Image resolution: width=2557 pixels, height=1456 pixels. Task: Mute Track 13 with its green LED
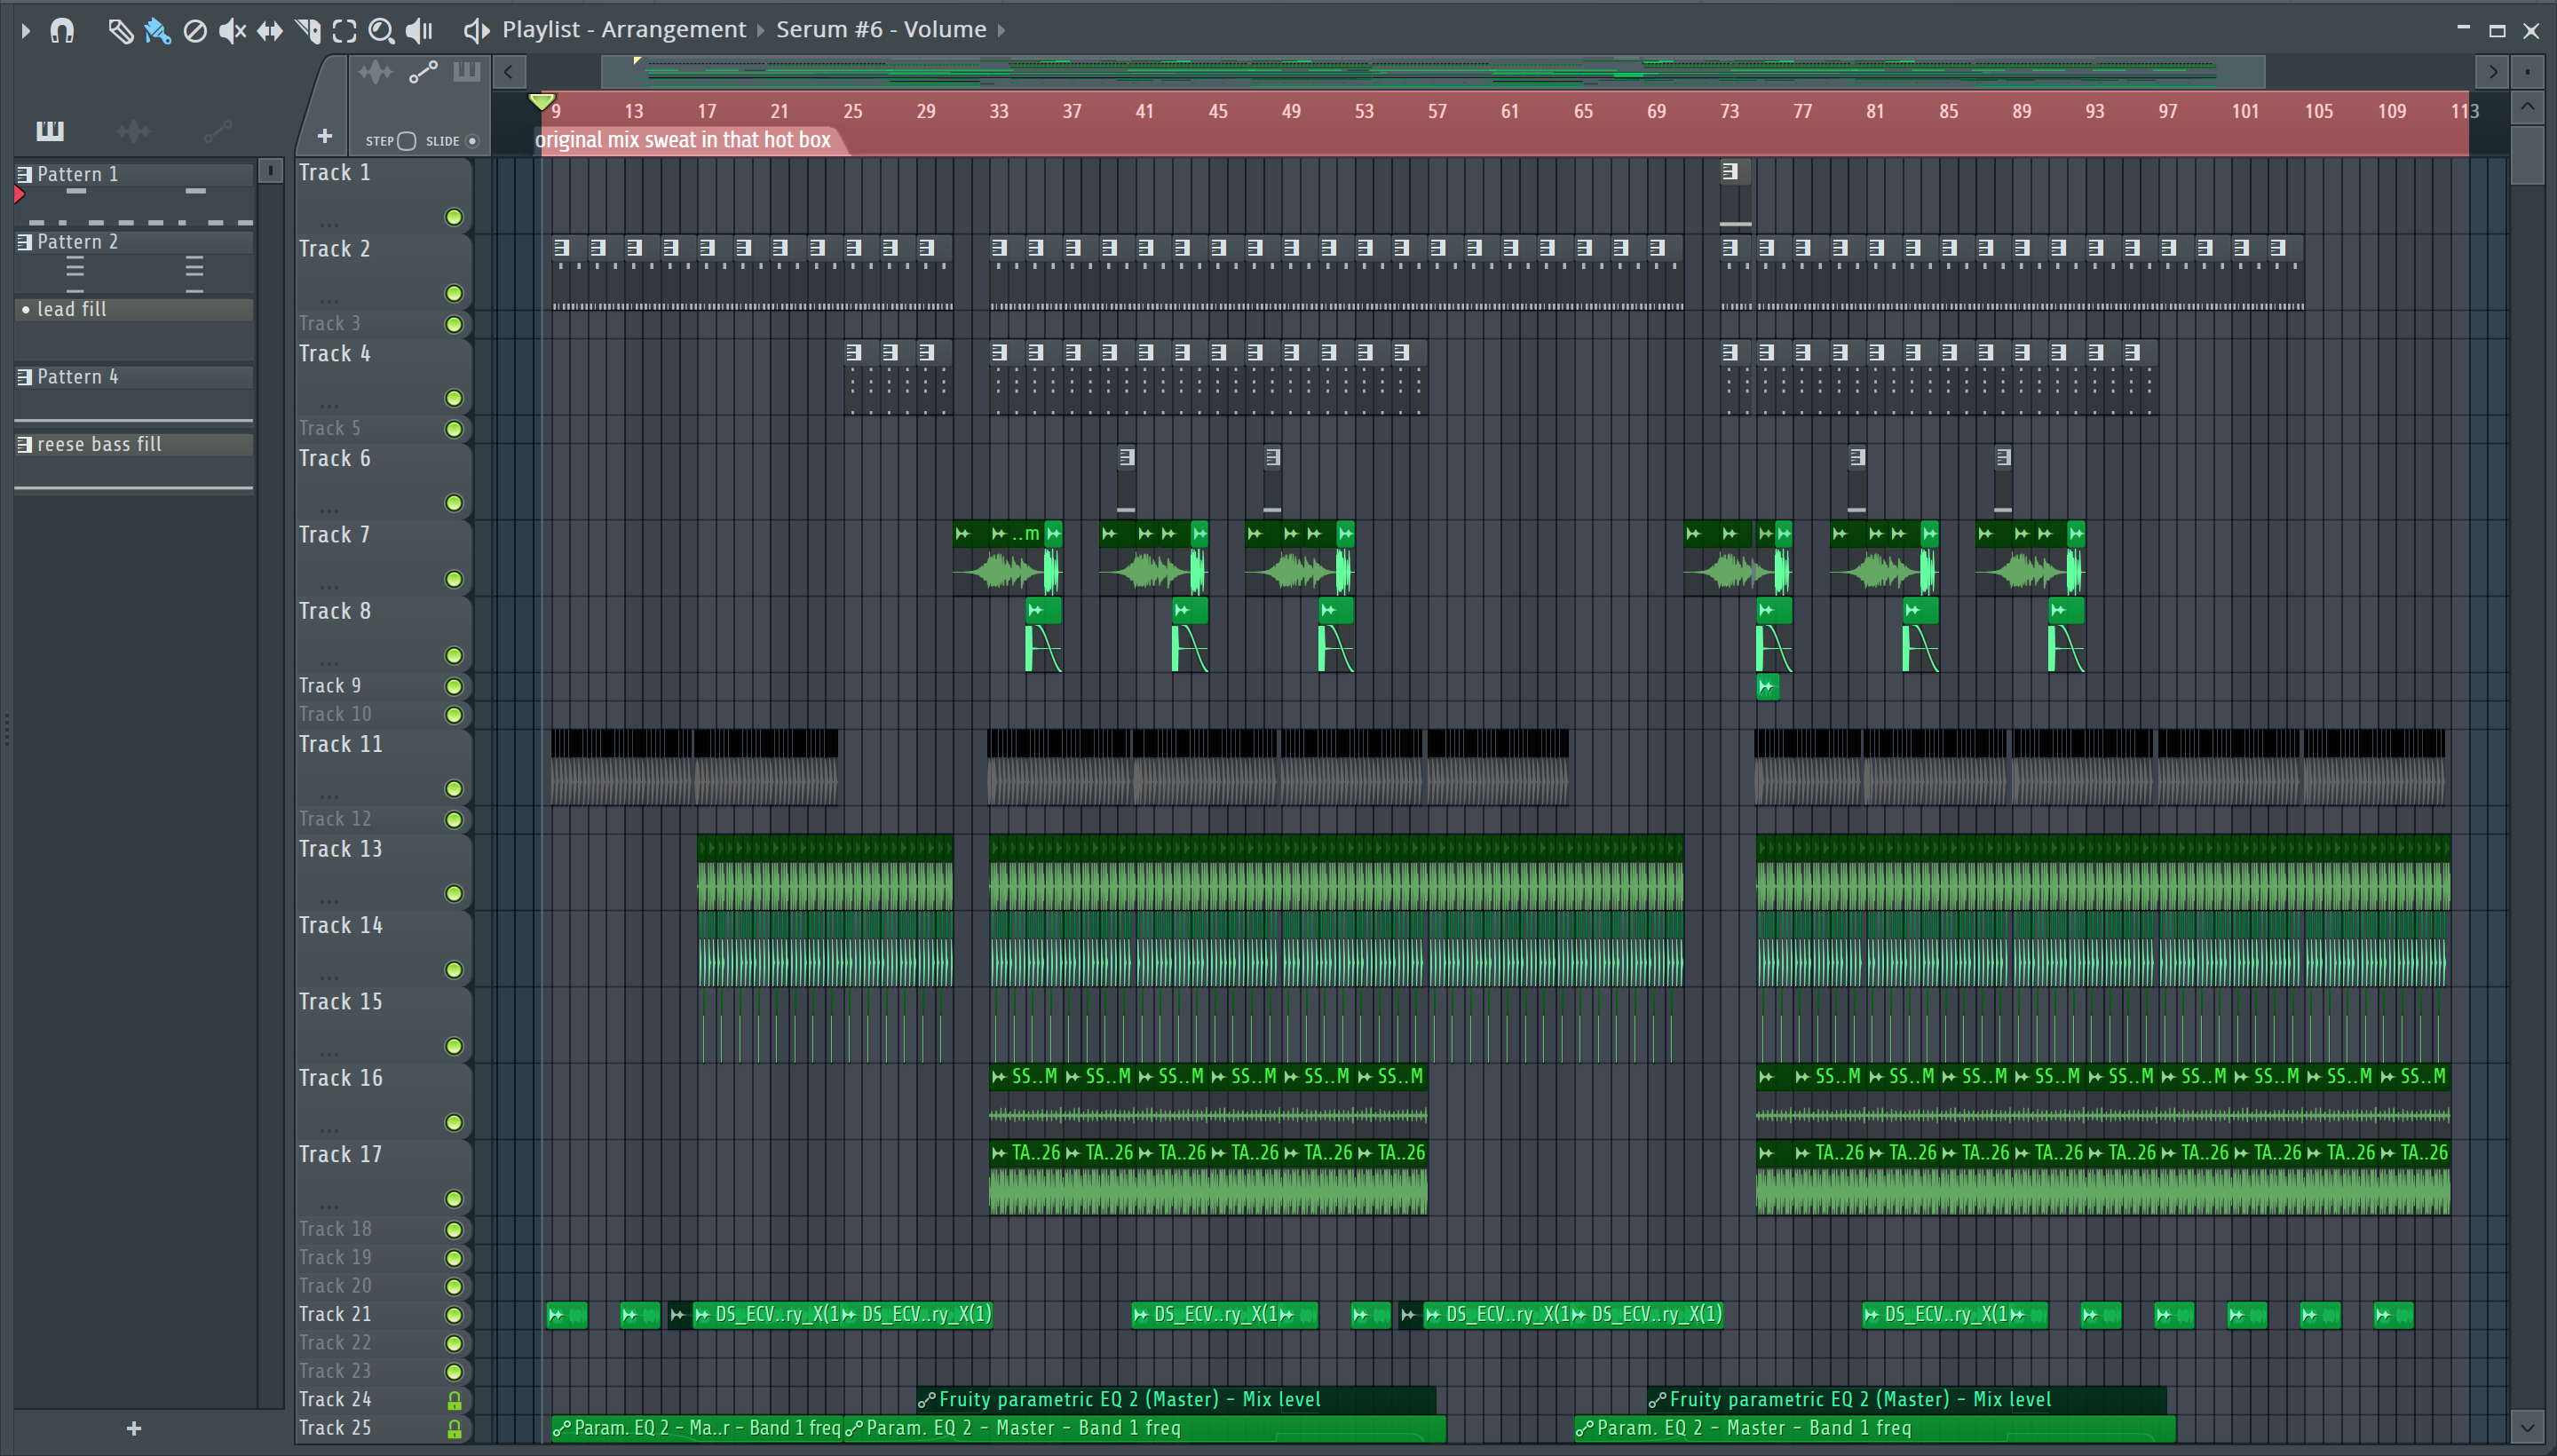[454, 893]
